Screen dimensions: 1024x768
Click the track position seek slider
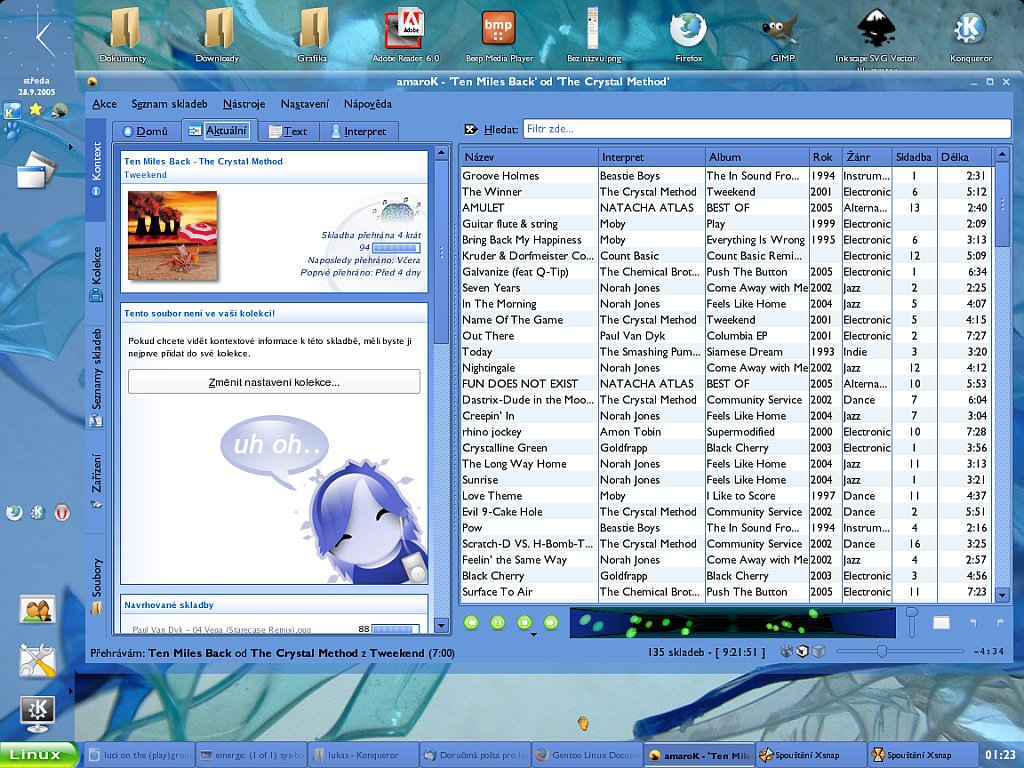pos(901,651)
